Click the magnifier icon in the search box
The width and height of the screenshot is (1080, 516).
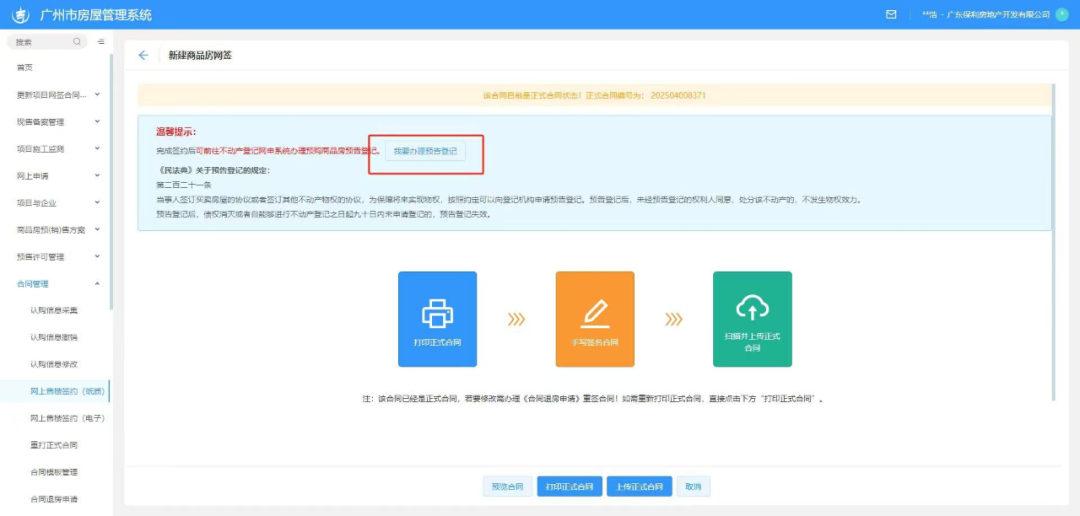tap(77, 42)
